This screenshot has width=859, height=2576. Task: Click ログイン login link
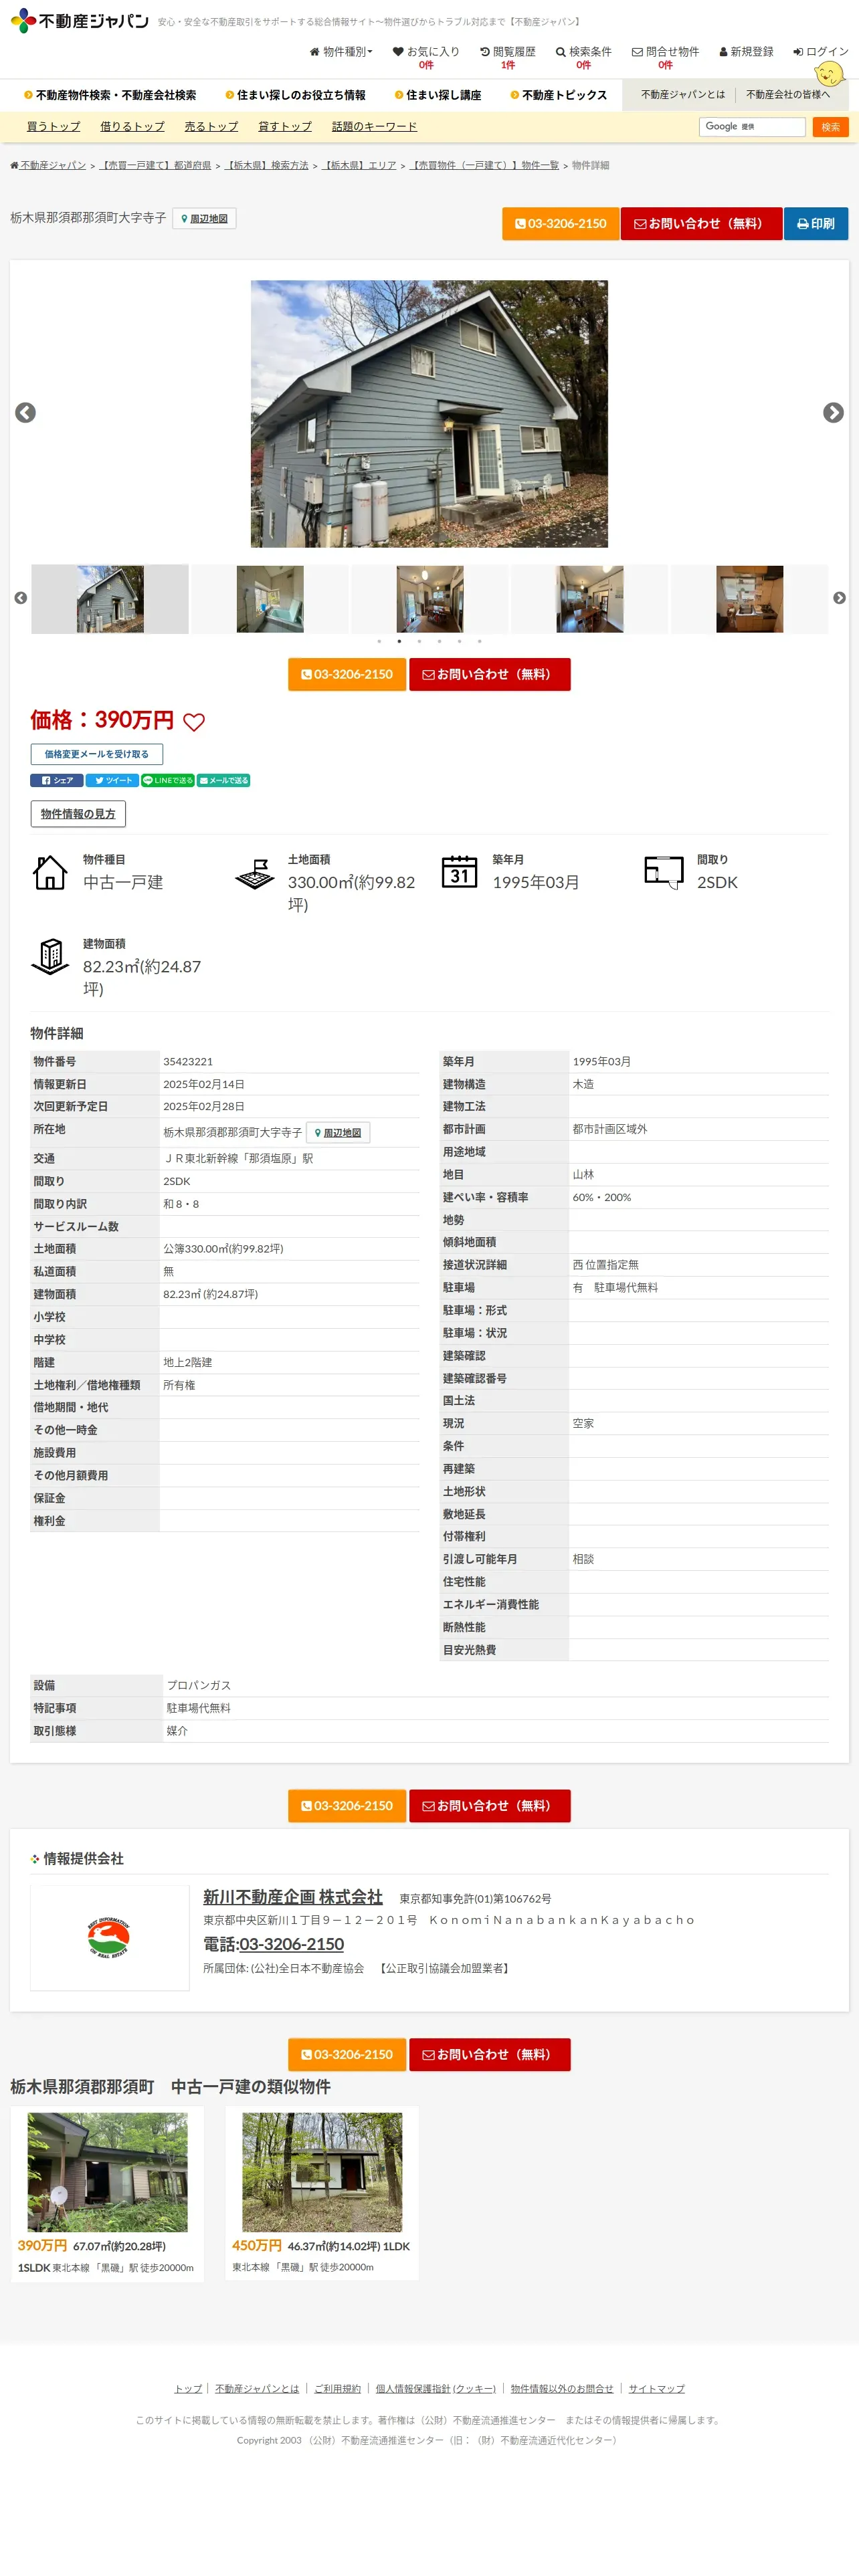(x=820, y=52)
